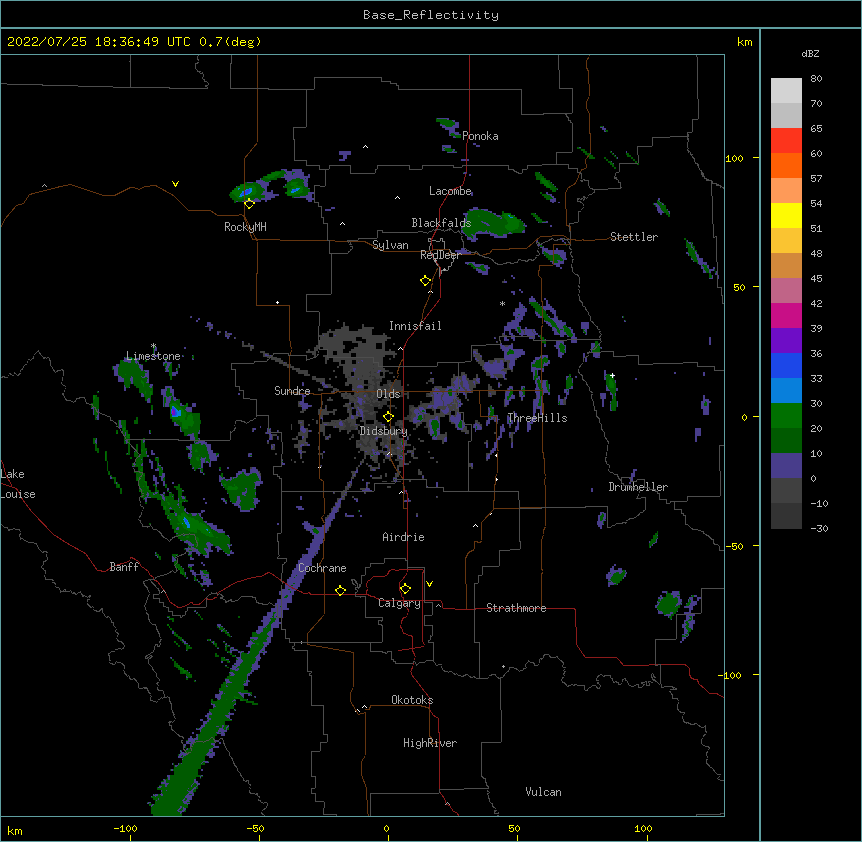
Task: Select the yellow diamond marker above Didsbury
Action: click(388, 417)
